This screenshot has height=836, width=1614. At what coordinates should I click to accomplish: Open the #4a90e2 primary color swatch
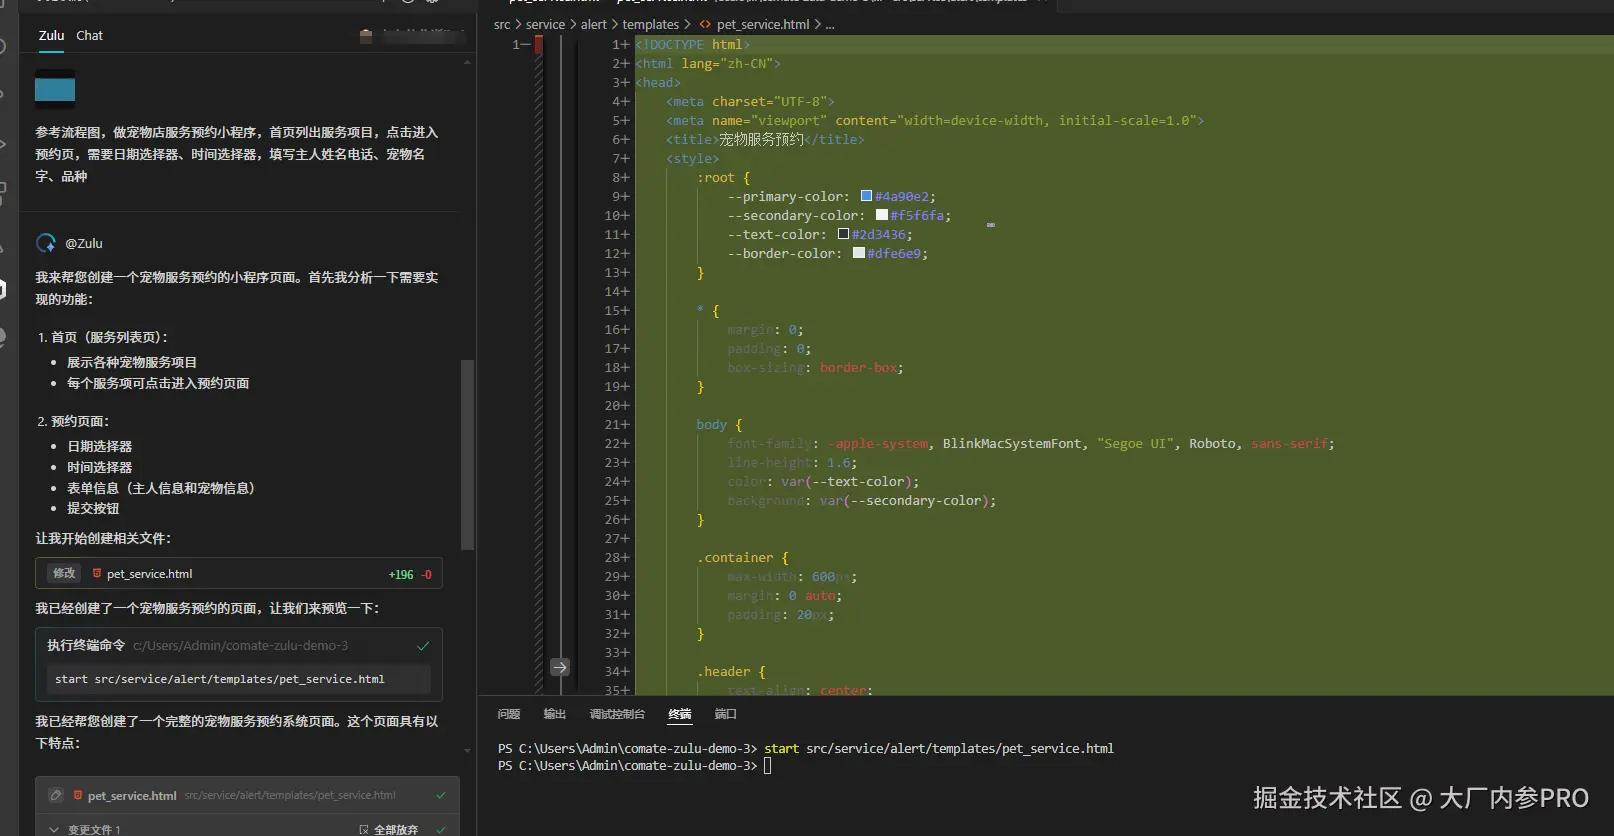[866, 196]
